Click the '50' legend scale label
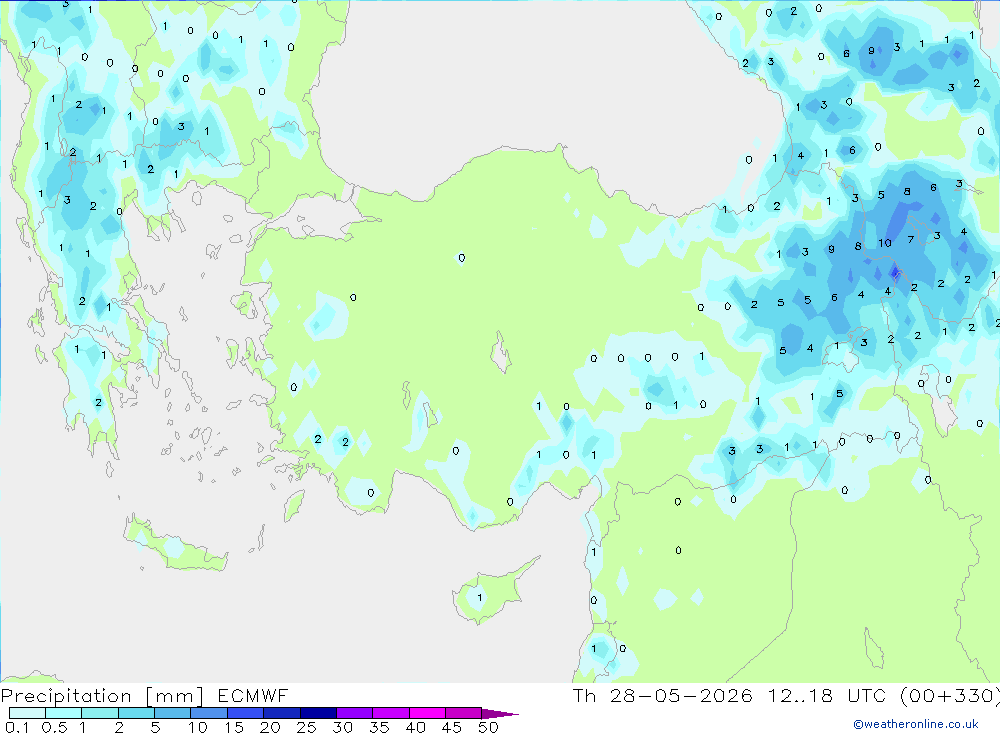1000x733 pixels. [488, 727]
